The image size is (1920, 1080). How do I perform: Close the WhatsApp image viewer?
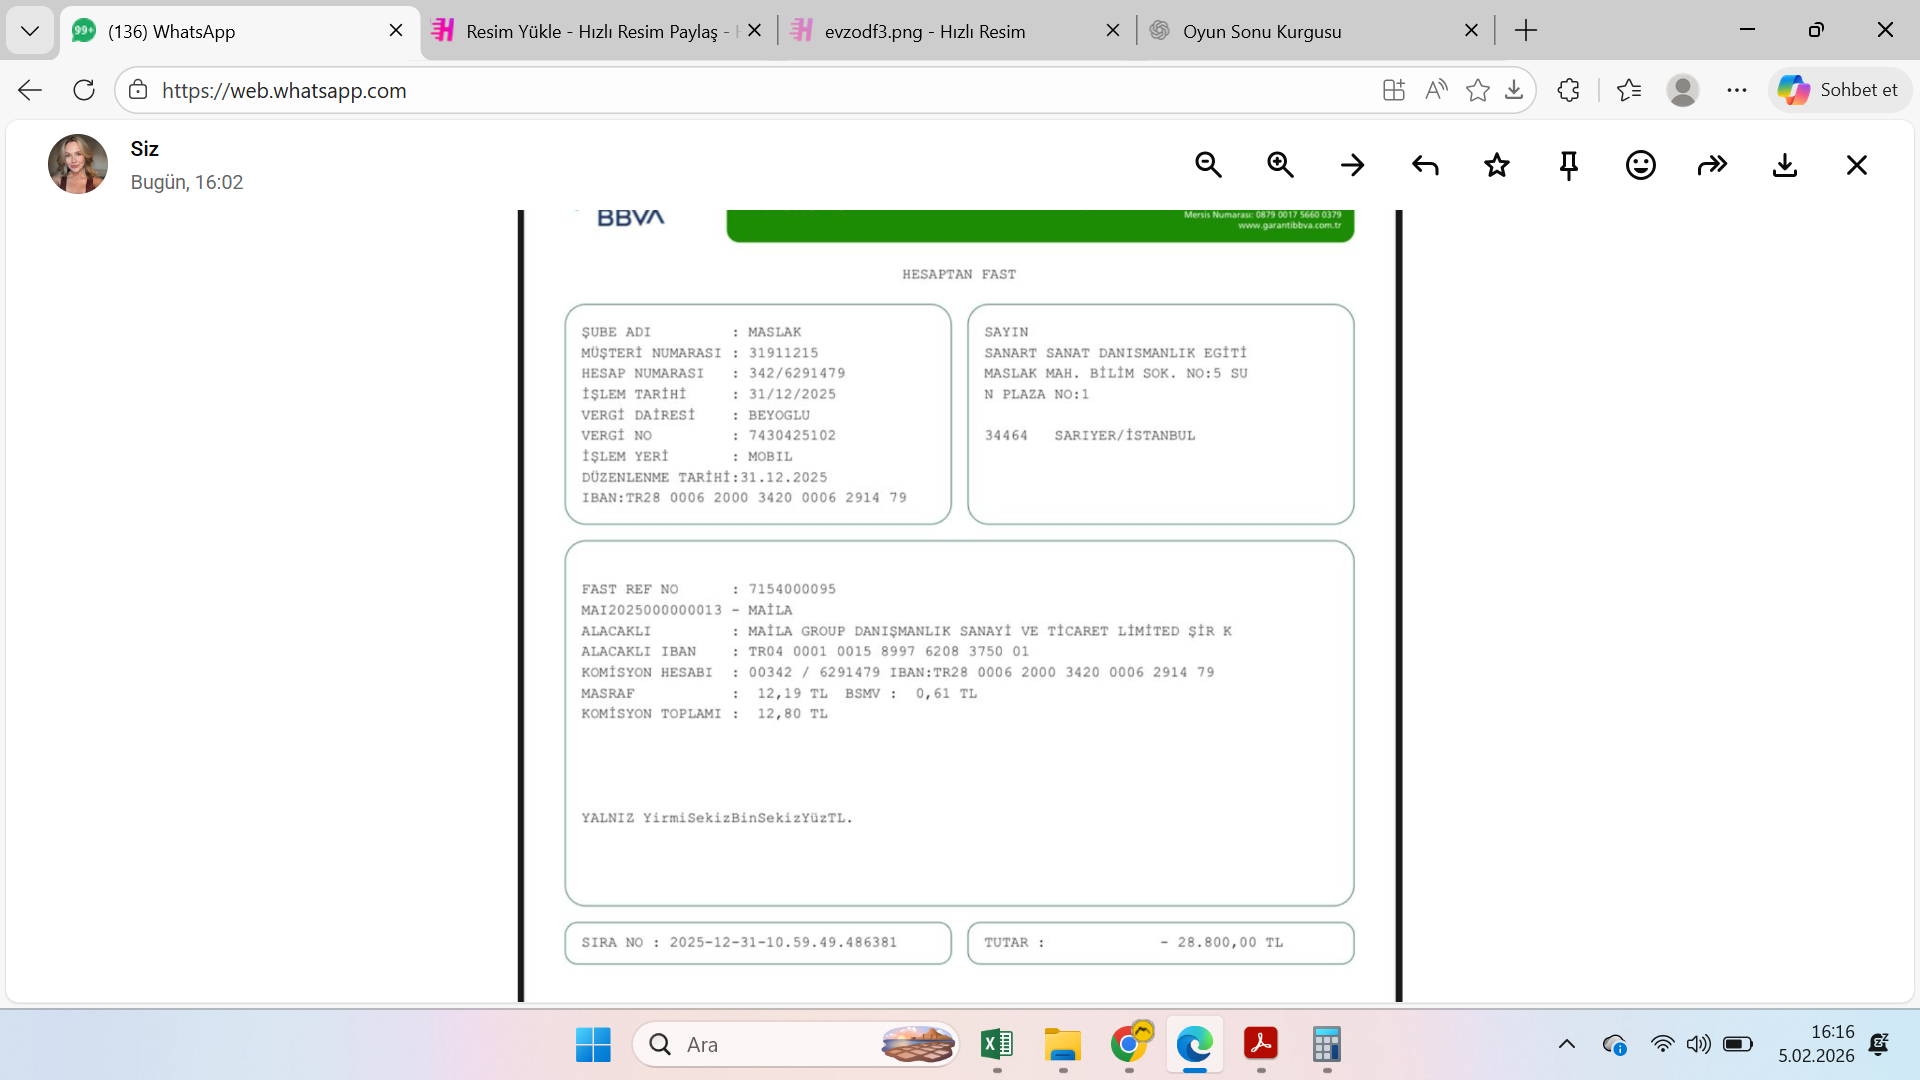pyautogui.click(x=1857, y=165)
